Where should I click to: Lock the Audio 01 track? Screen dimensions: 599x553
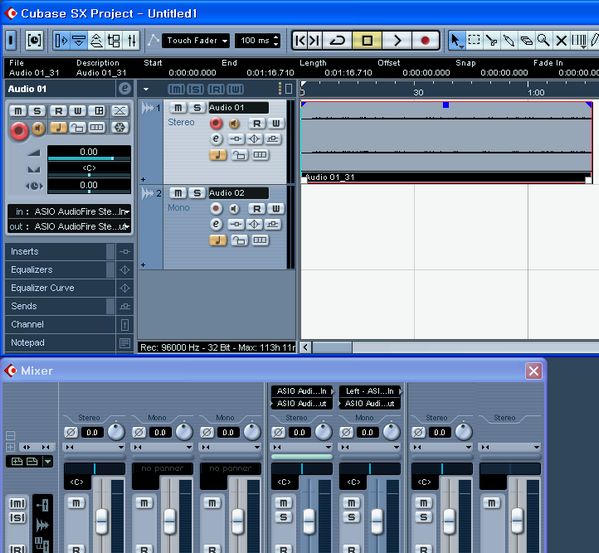point(239,155)
